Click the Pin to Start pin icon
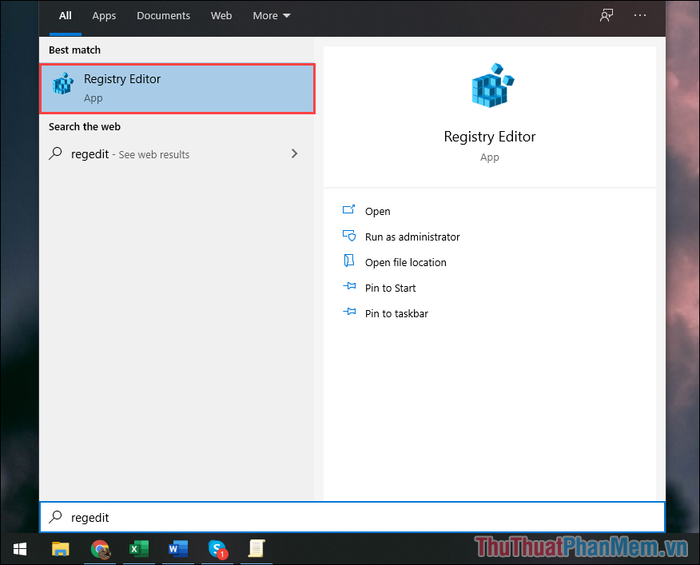700x565 pixels. (x=349, y=286)
